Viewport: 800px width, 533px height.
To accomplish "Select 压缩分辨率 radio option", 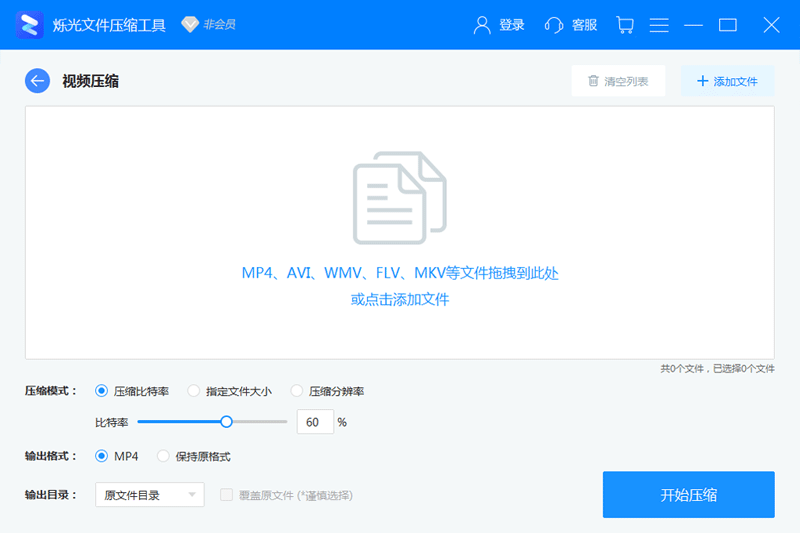I will click(x=297, y=391).
